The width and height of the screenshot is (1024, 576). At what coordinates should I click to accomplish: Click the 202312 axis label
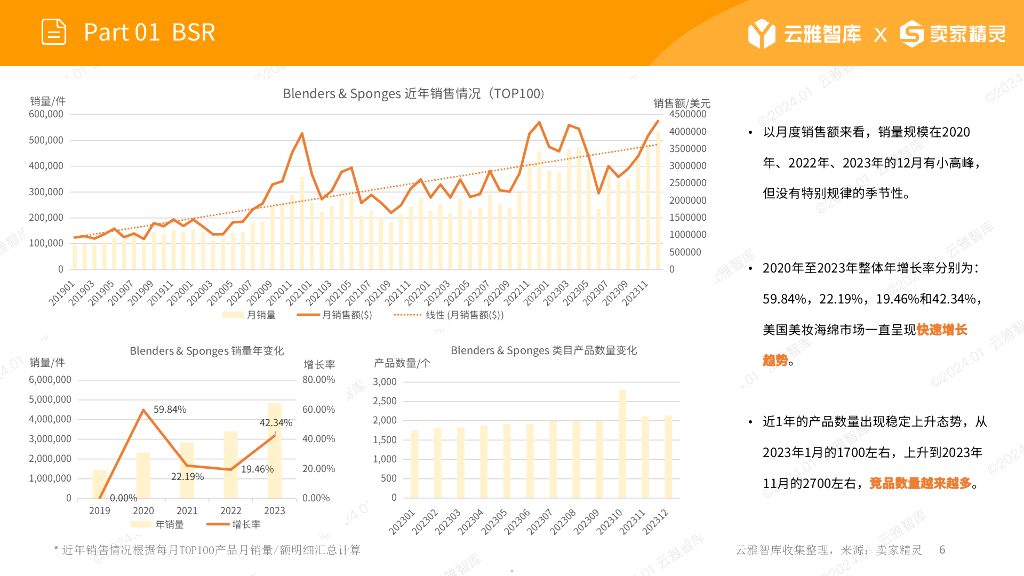[x=656, y=522]
